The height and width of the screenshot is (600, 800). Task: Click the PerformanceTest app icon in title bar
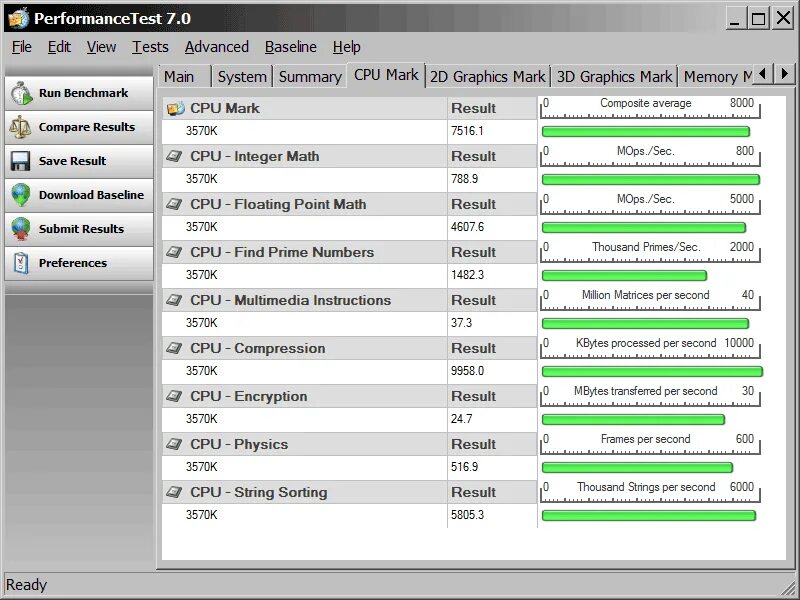pyautogui.click(x=18, y=18)
